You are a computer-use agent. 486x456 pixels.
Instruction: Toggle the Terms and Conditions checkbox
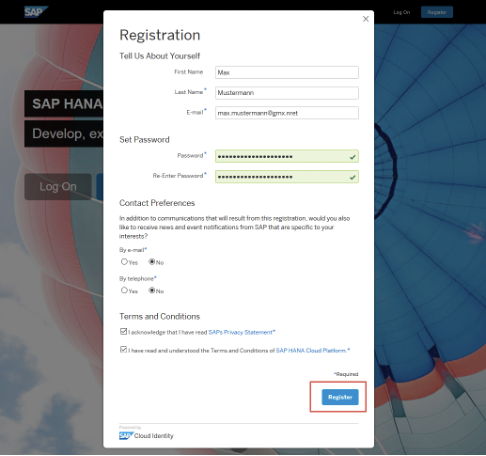click(x=123, y=350)
